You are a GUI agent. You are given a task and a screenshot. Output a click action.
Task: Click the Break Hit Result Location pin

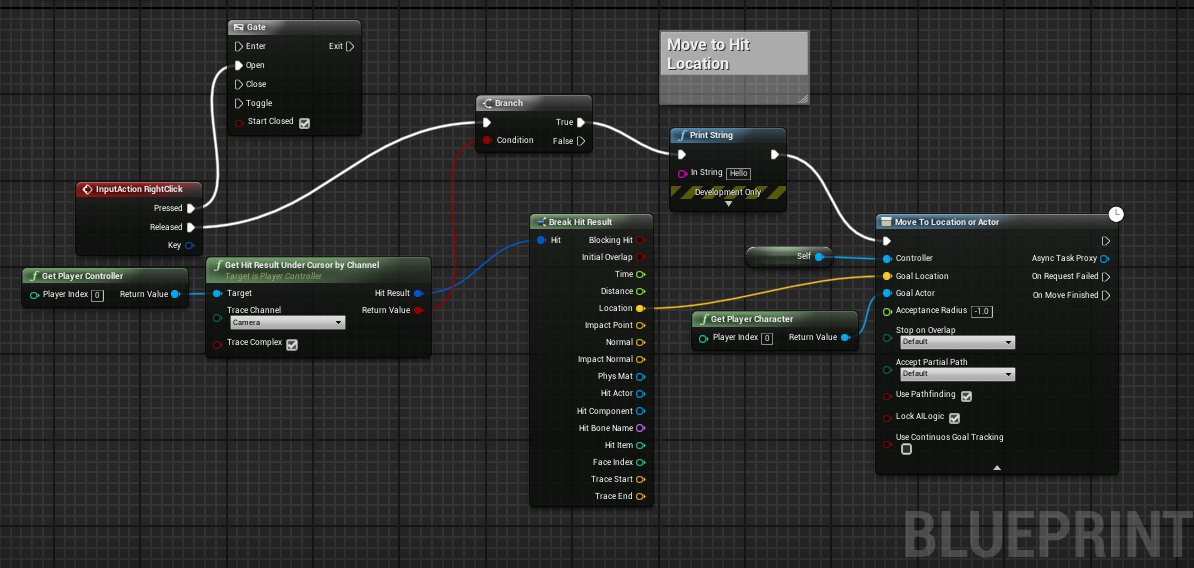[x=640, y=308]
